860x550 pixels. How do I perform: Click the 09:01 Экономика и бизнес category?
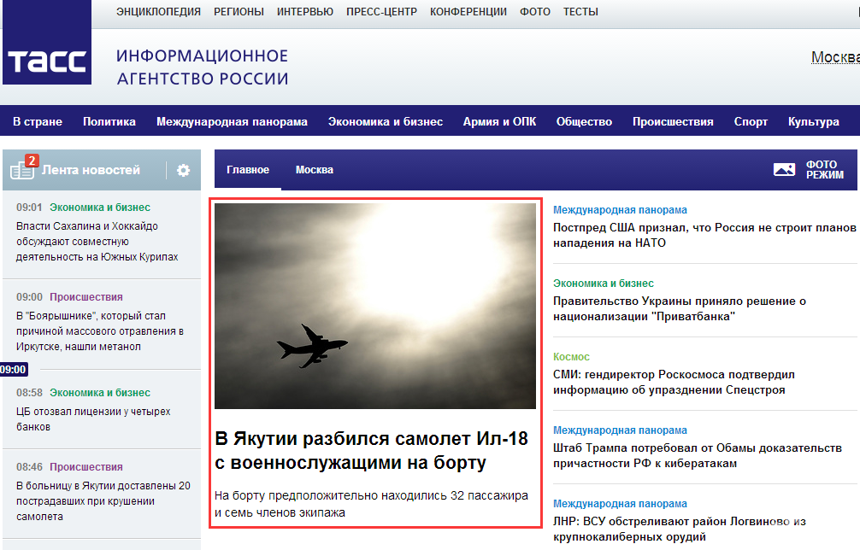[x=100, y=207]
